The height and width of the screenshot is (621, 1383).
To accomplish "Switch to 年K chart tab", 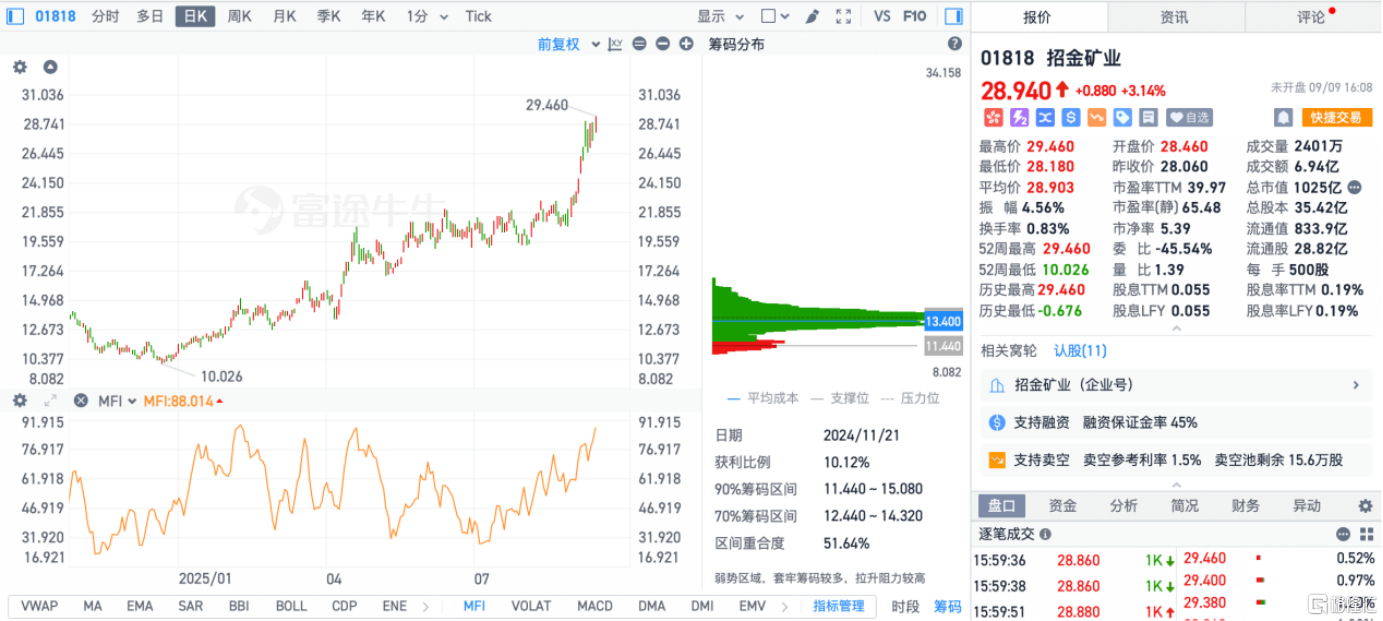I will click(x=374, y=16).
